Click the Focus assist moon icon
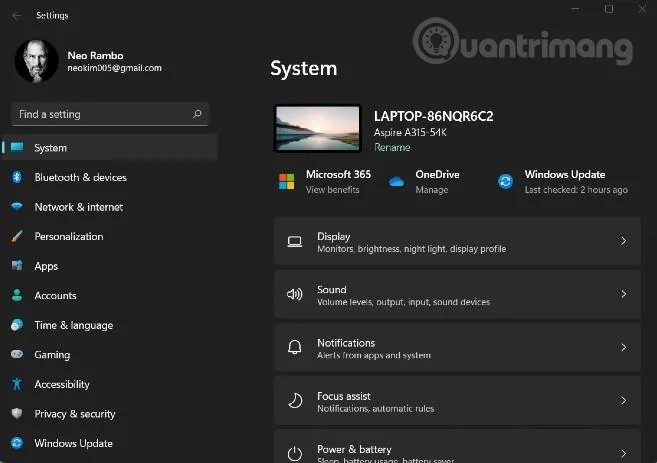 pos(295,400)
